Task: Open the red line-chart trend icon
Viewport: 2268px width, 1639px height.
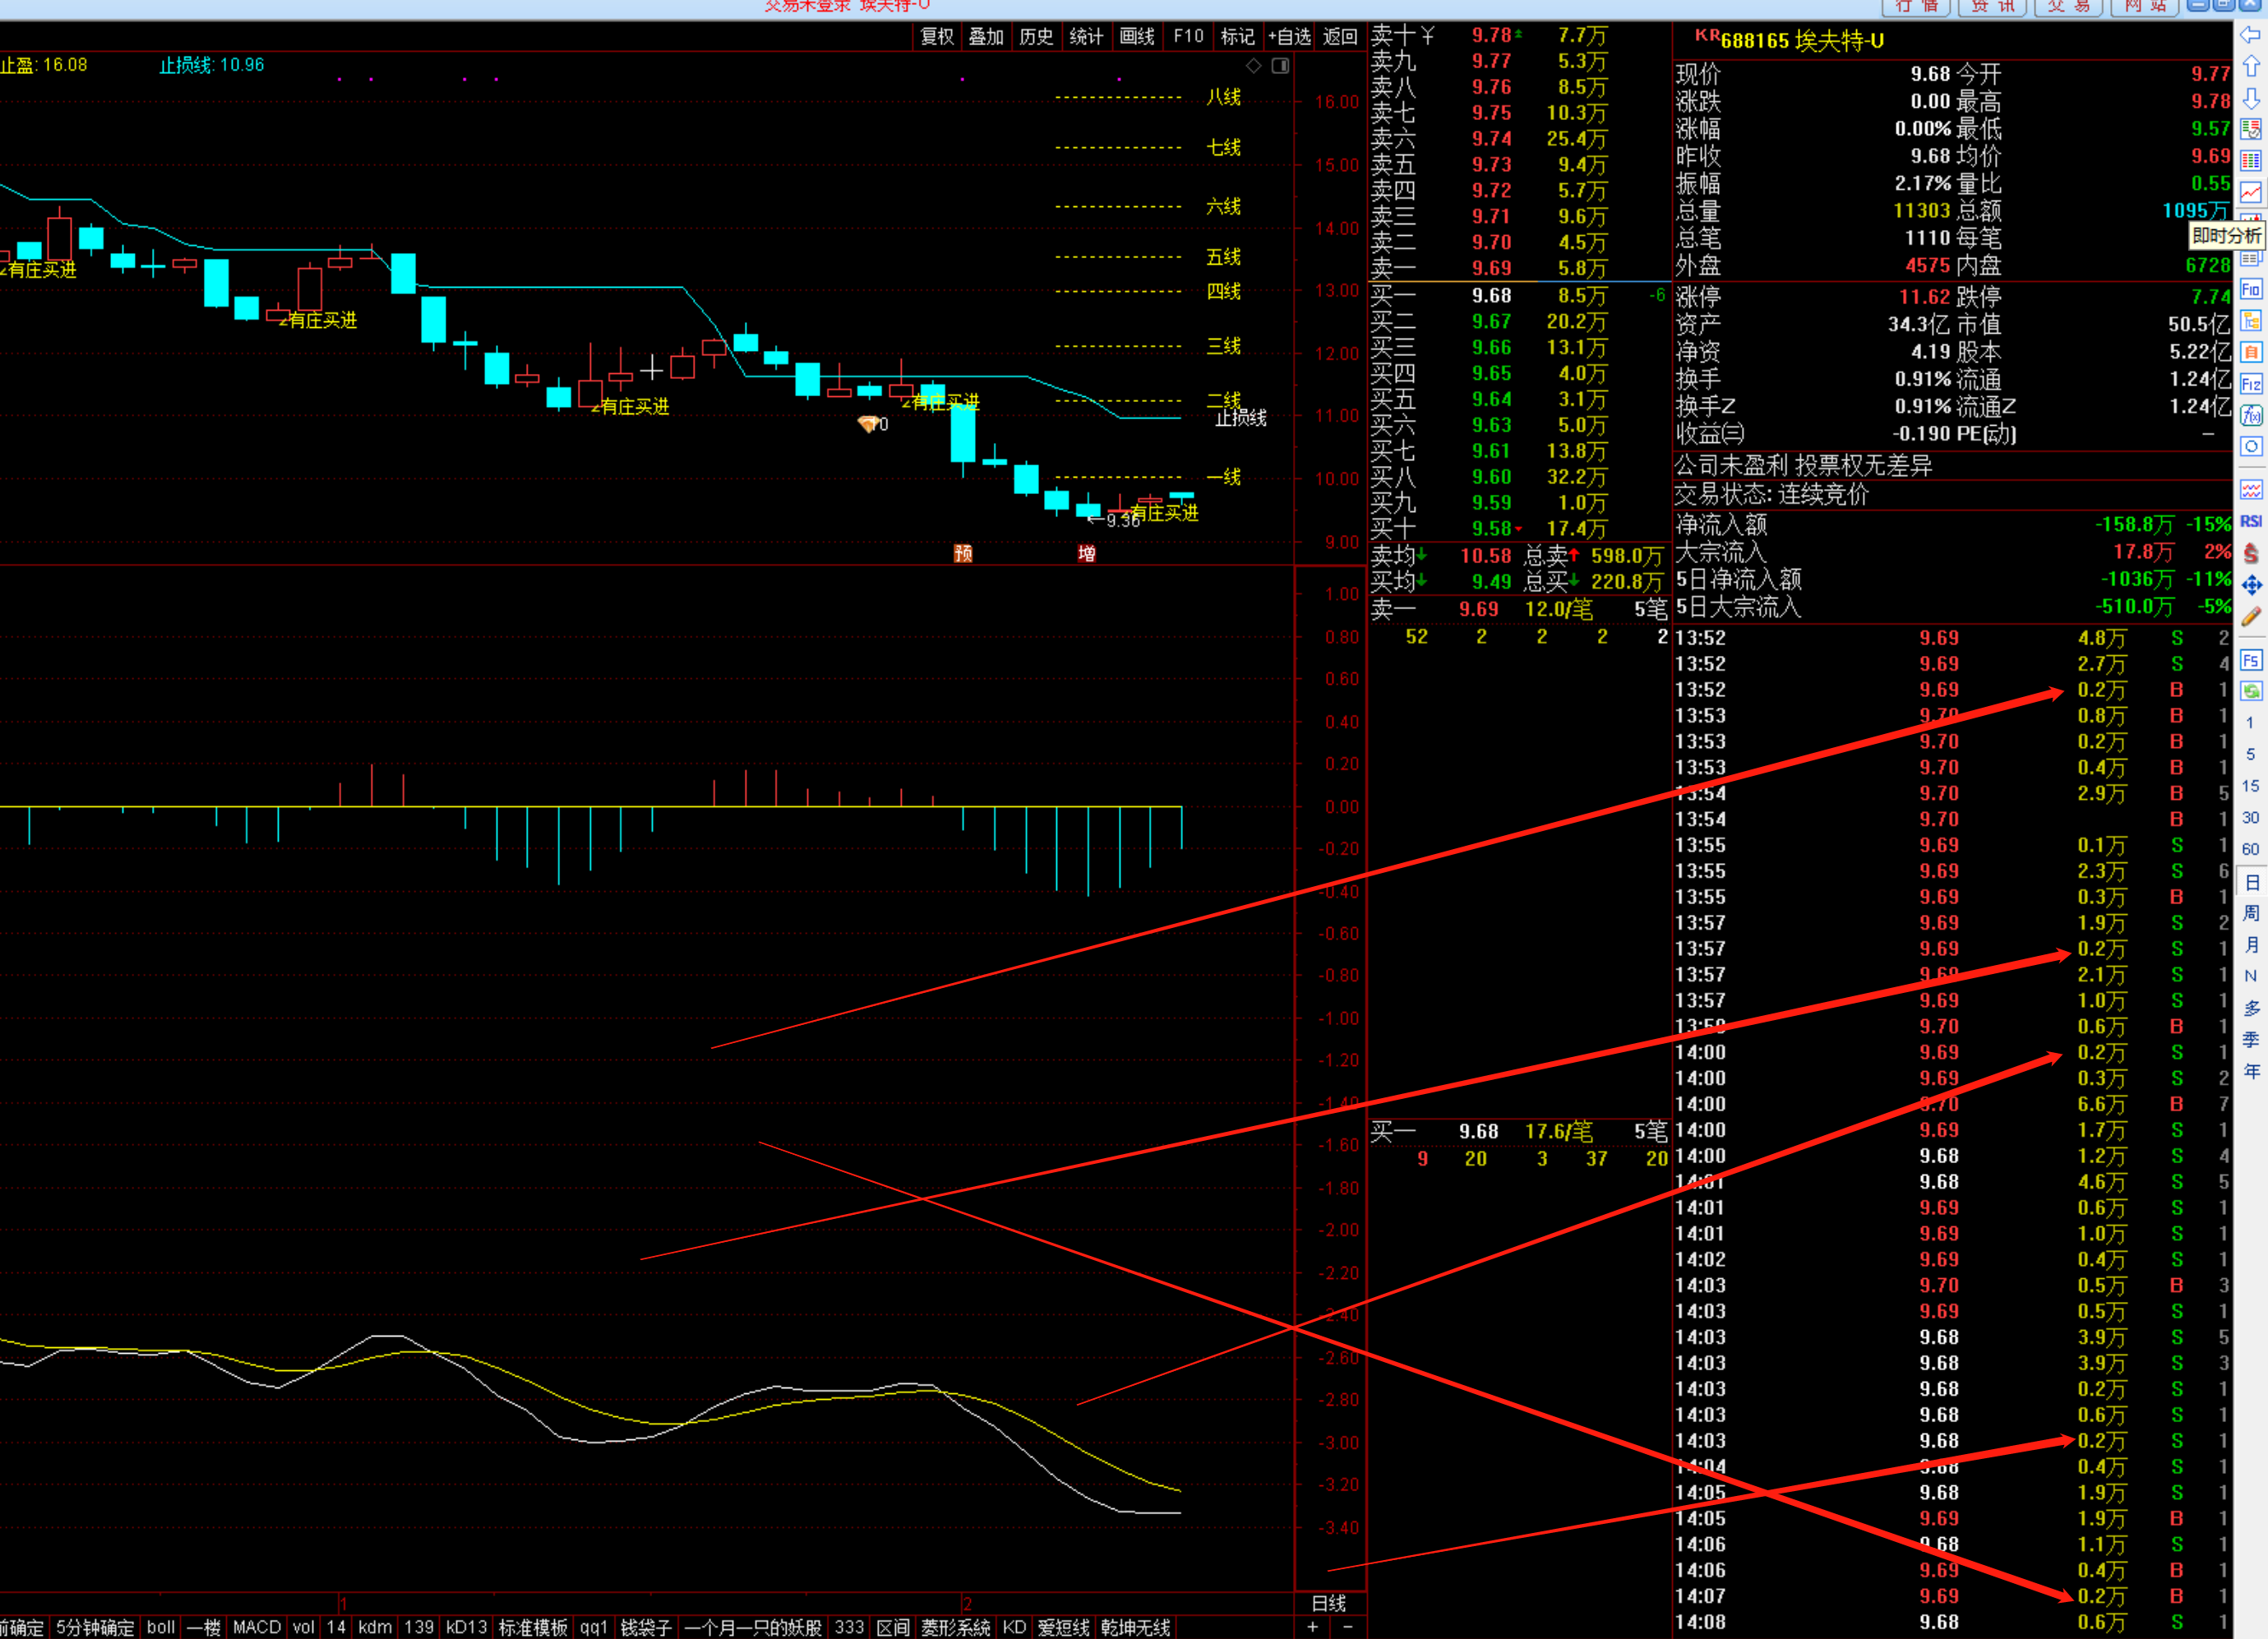Action: (x=2250, y=192)
